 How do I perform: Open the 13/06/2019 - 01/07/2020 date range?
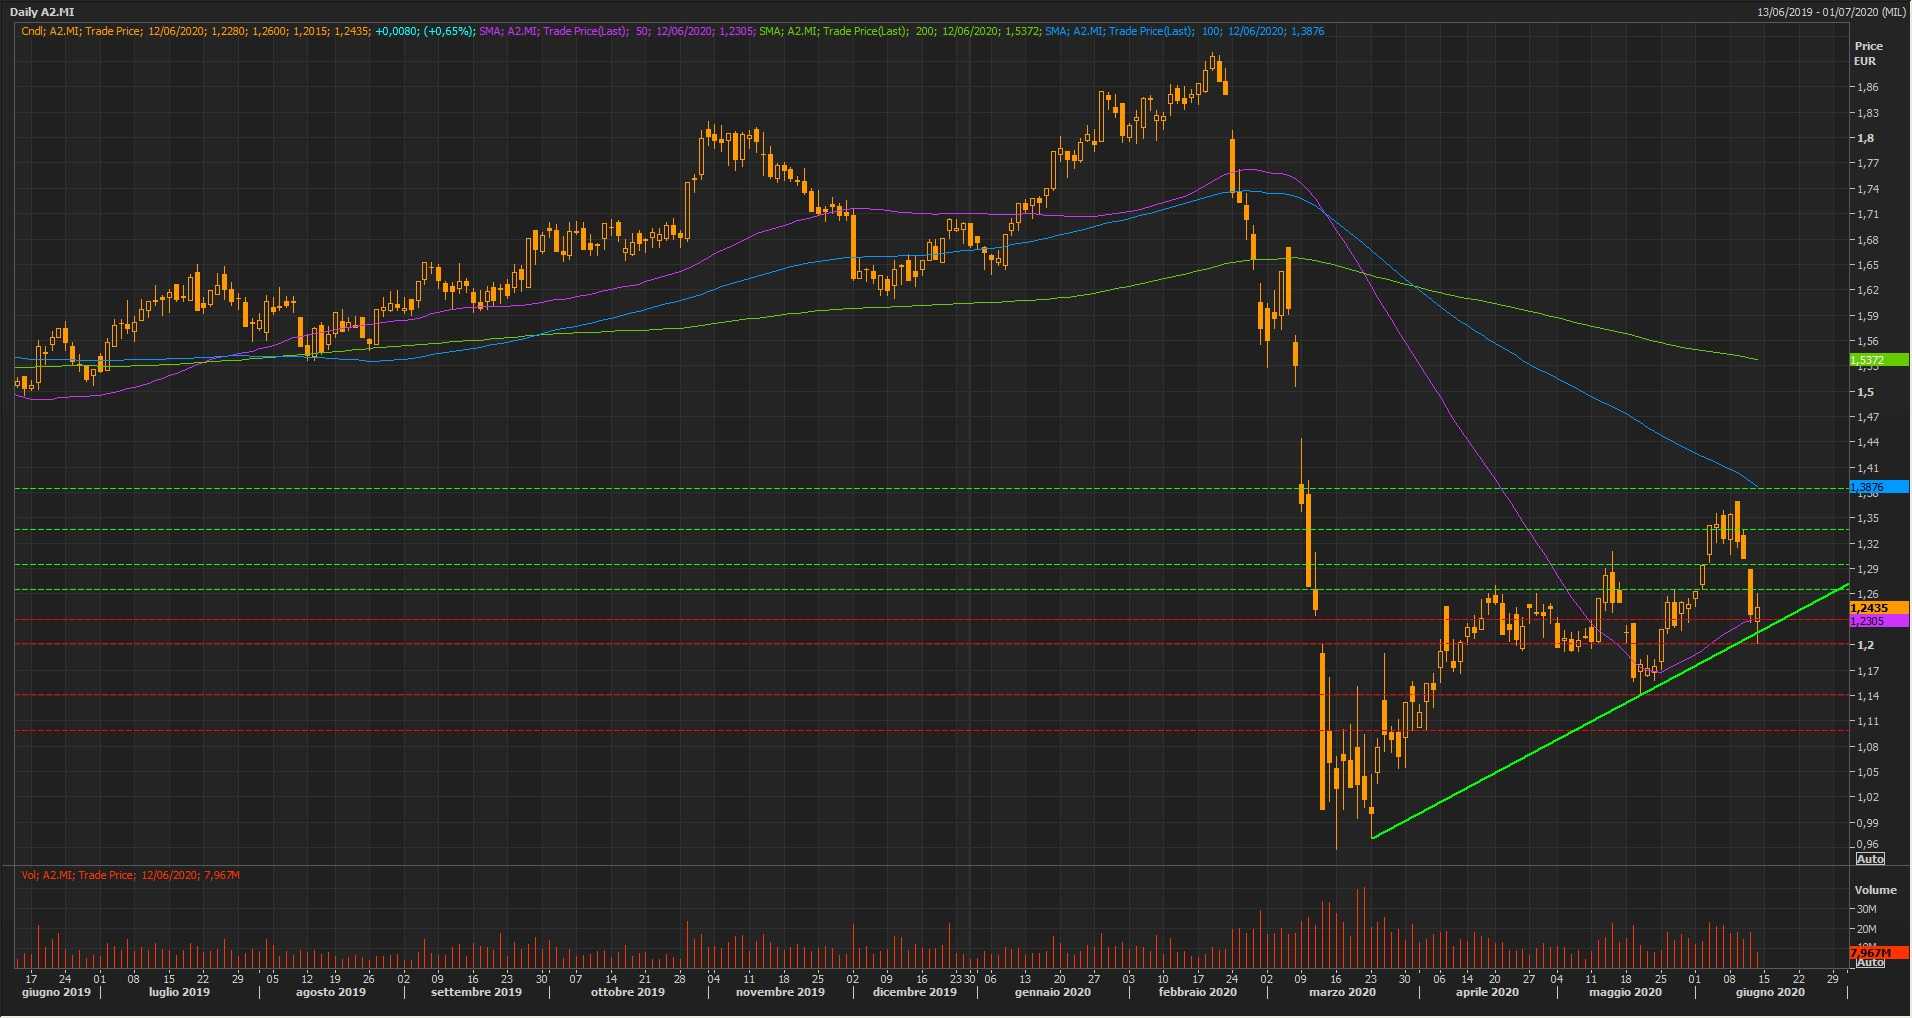[x=1831, y=12]
